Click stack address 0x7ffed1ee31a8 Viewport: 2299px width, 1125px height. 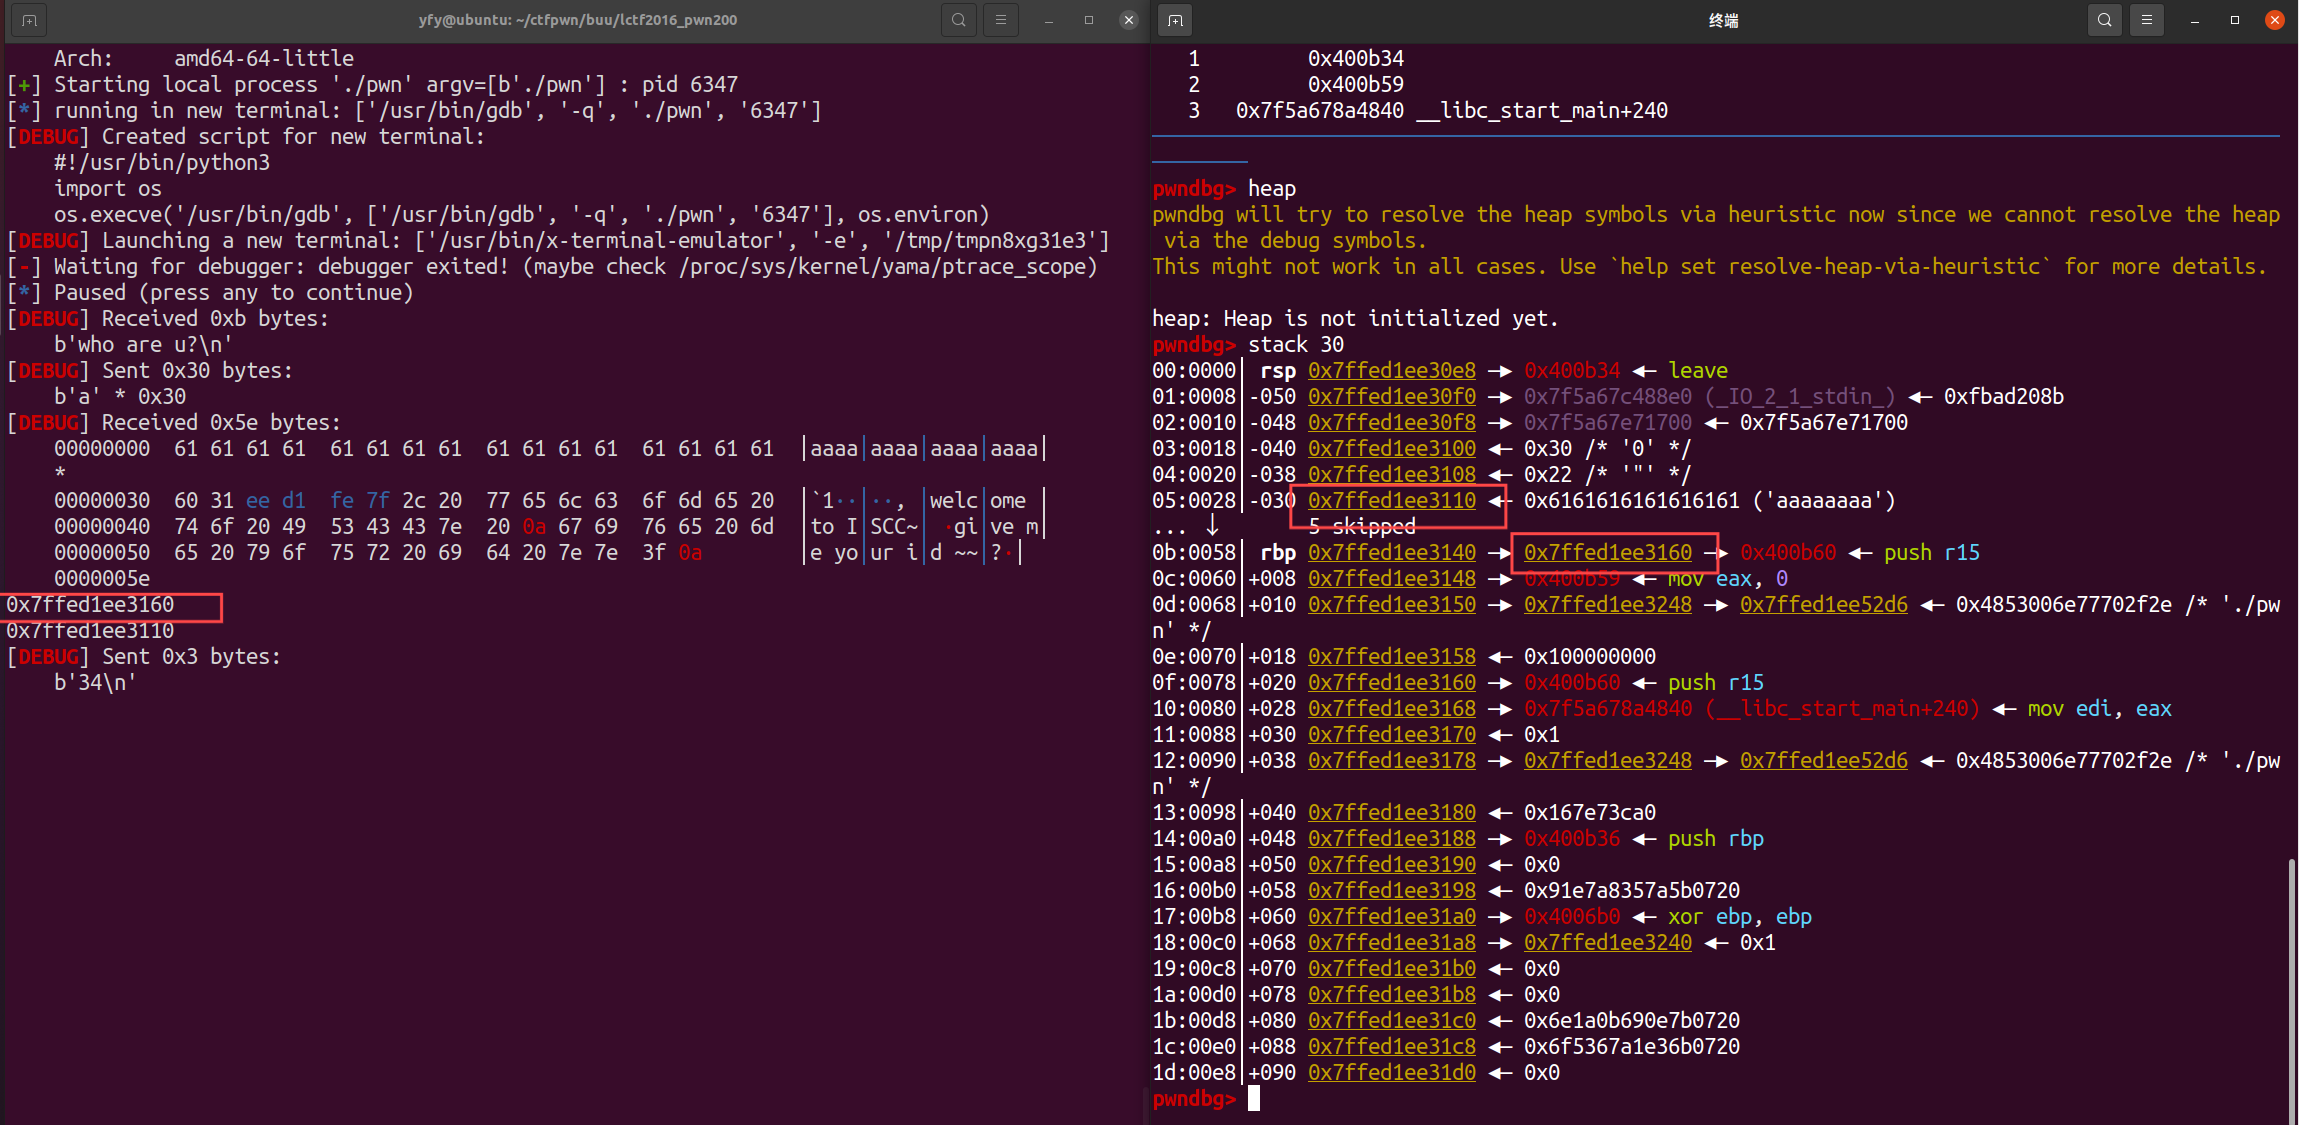click(1392, 943)
